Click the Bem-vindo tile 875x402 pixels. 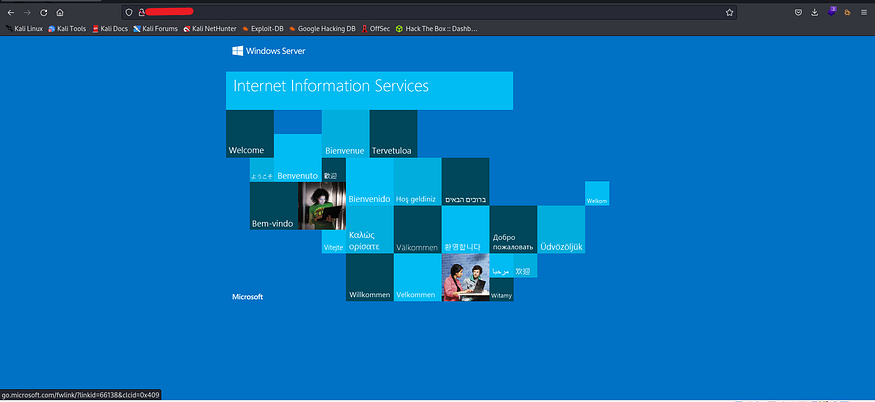point(273,206)
